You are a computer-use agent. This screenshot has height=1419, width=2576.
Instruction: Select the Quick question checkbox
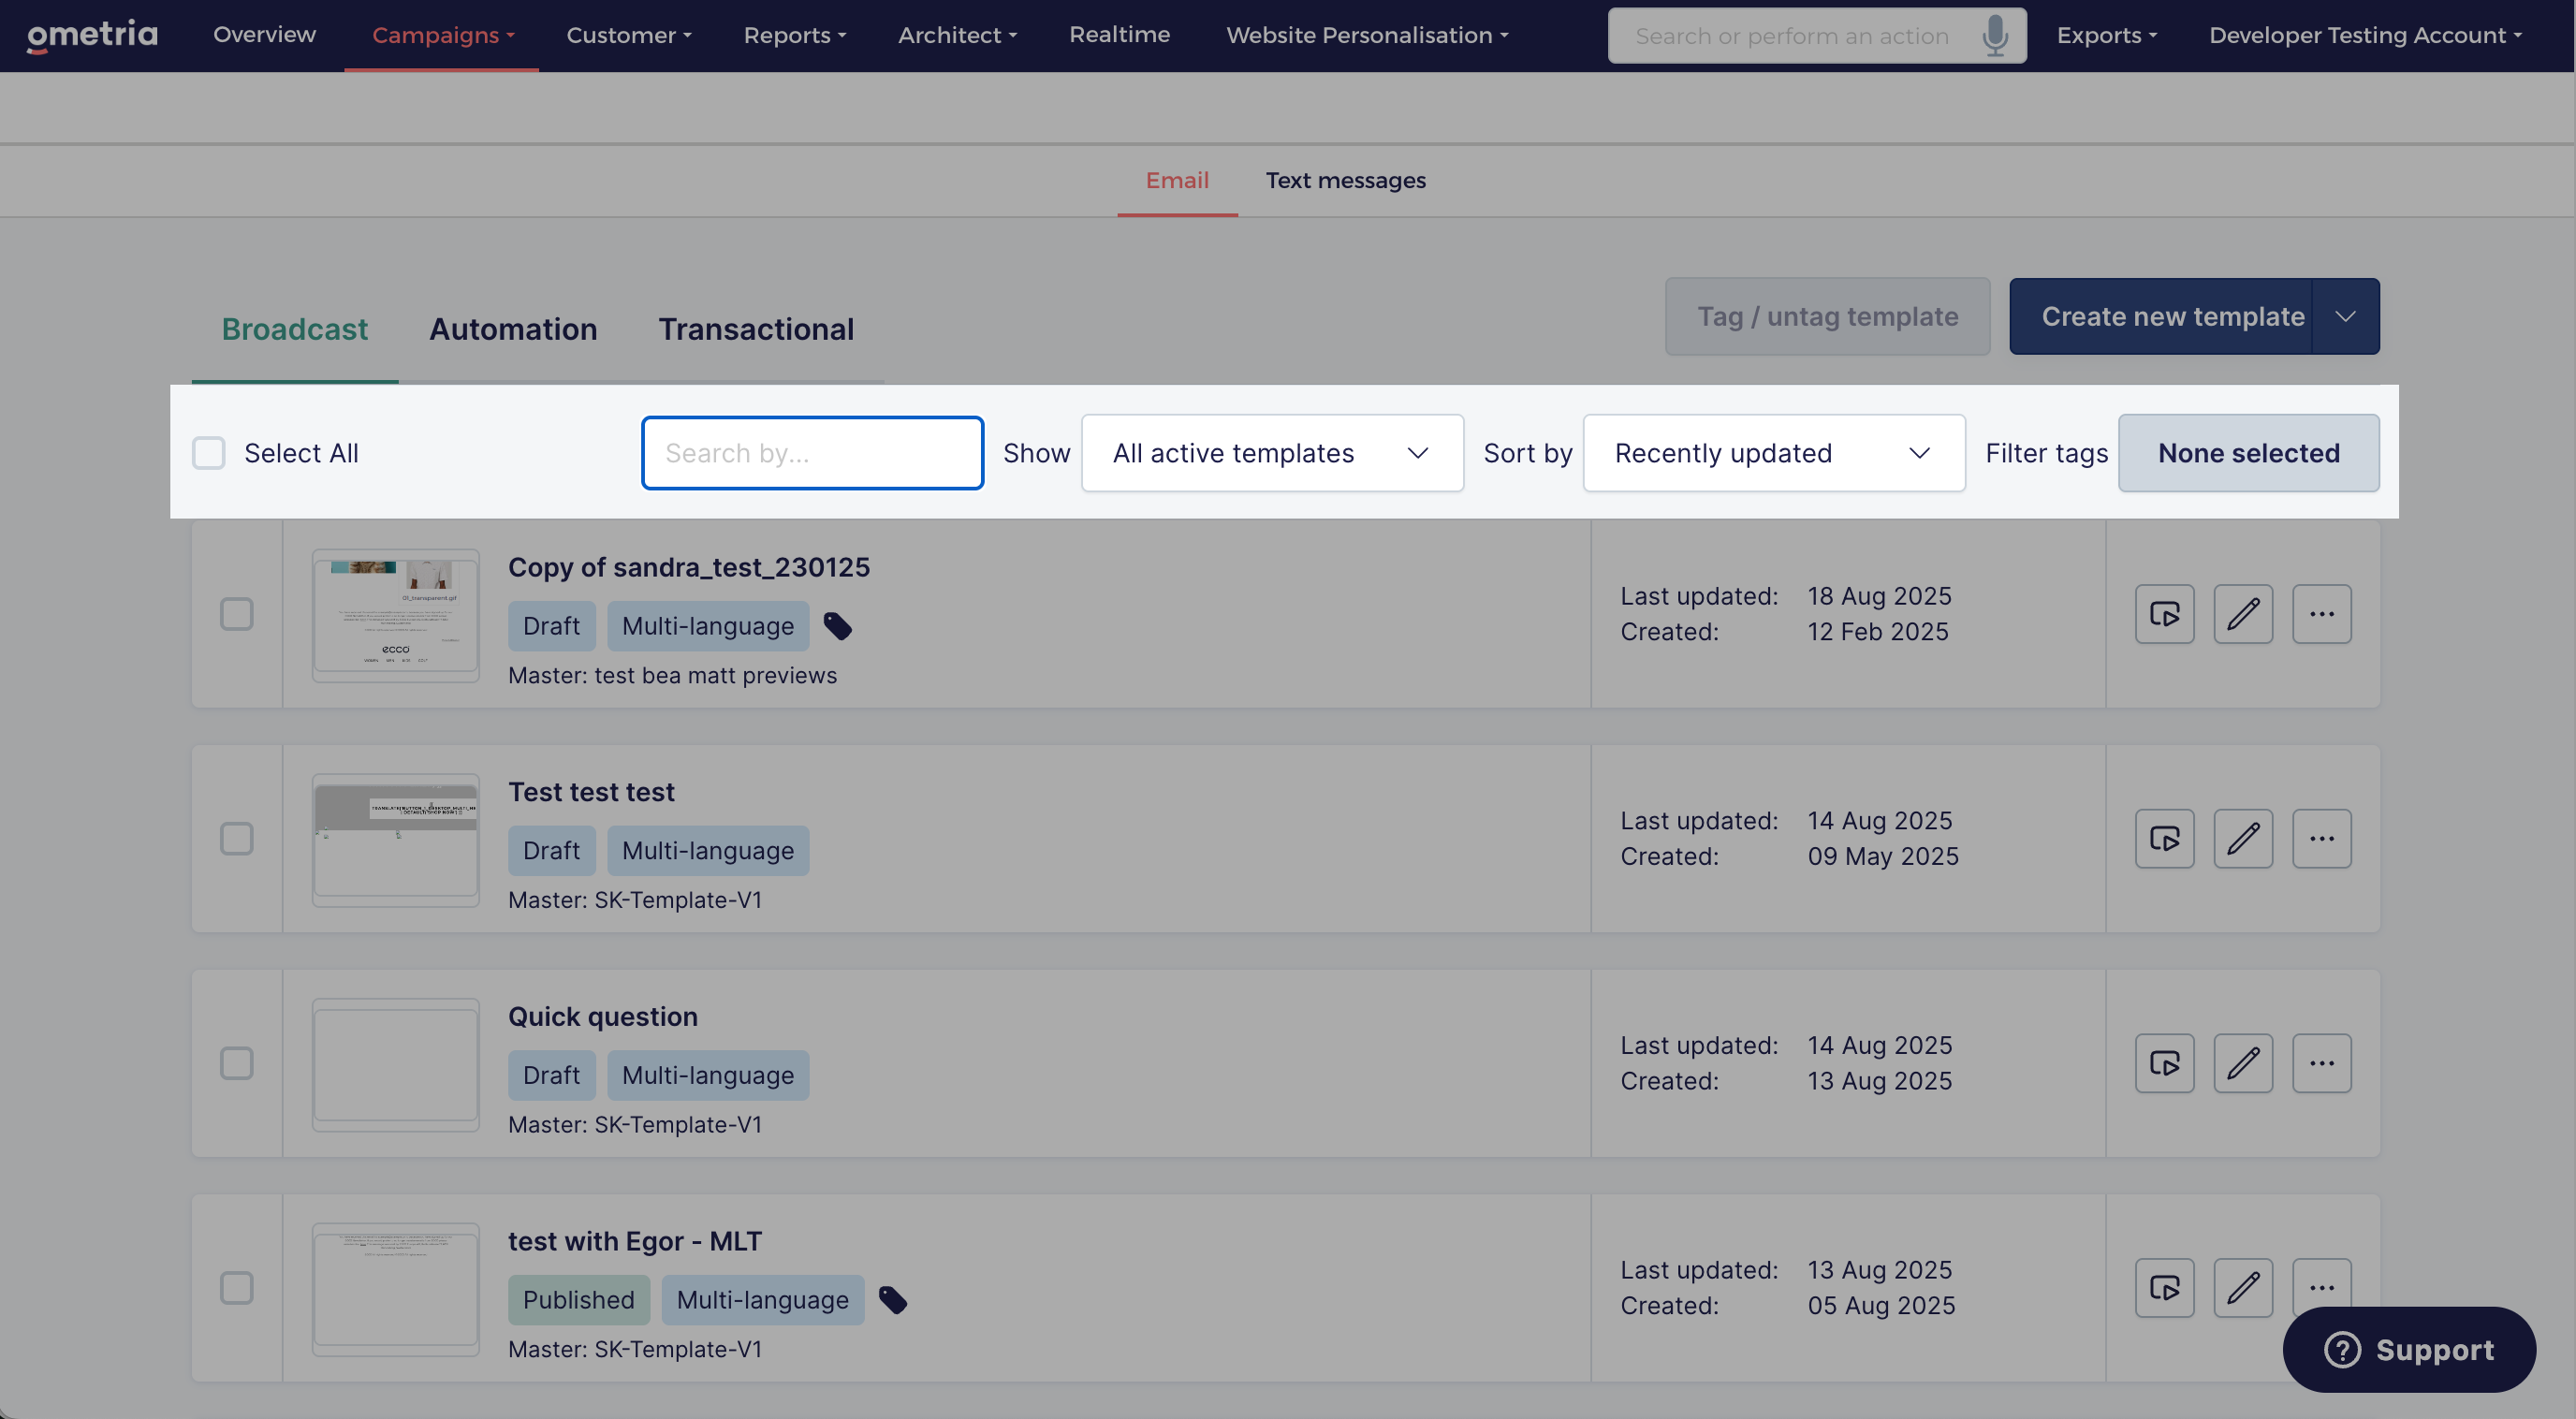[236, 1063]
